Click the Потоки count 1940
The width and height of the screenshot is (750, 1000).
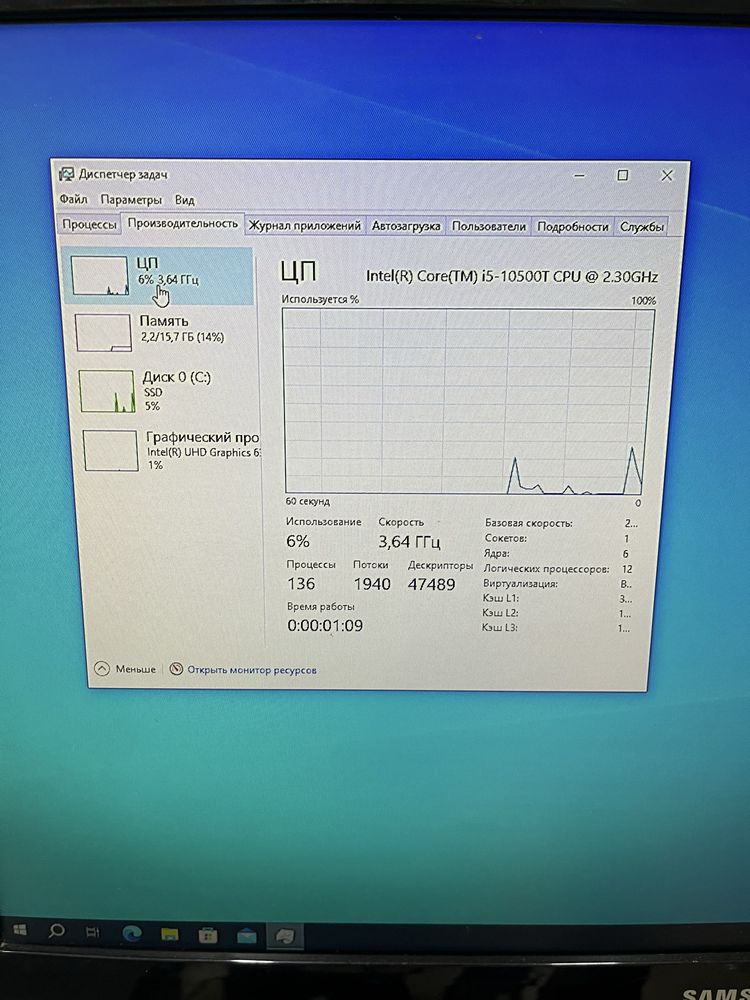click(372, 584)
